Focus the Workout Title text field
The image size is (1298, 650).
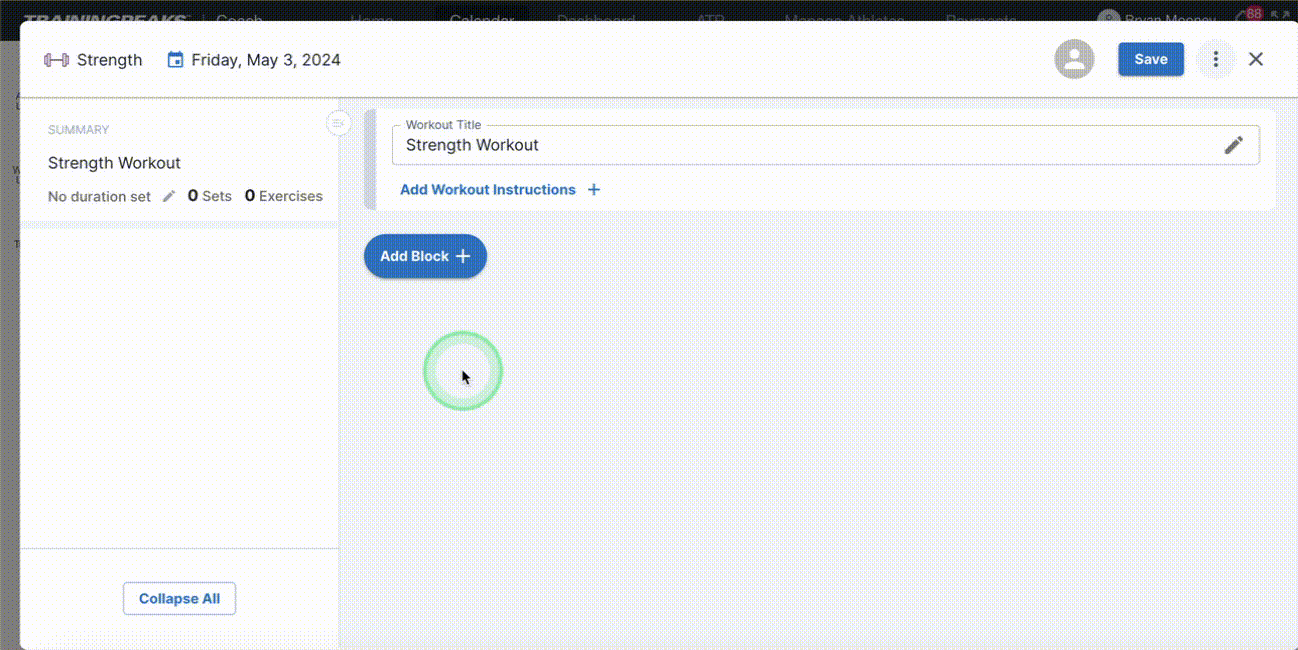point(800,145)
